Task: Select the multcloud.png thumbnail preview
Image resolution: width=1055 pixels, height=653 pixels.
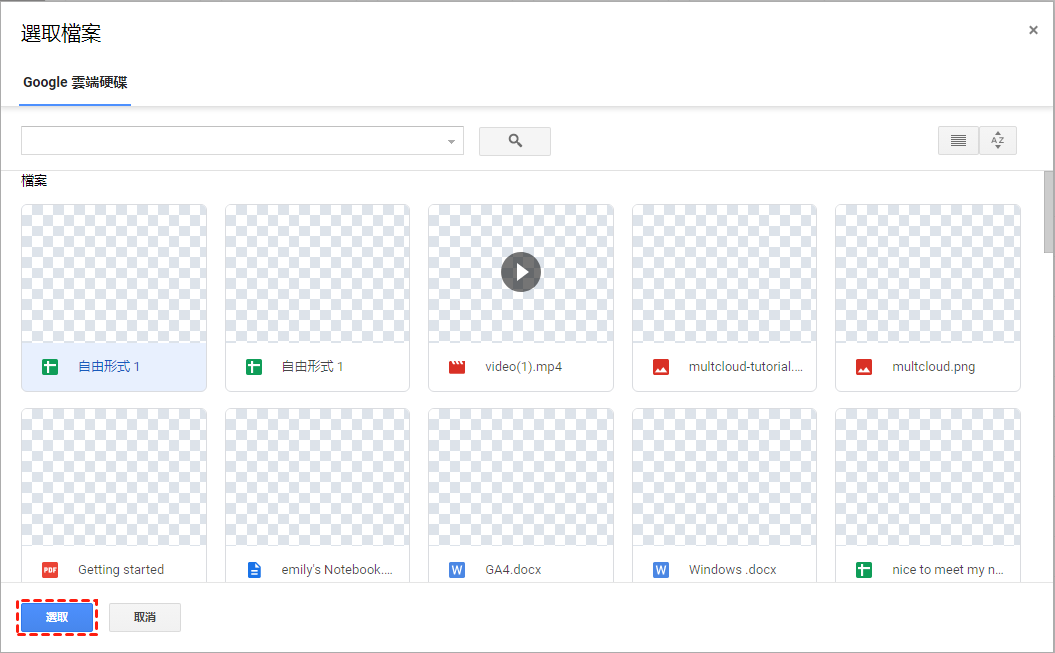Action: click(x=928, y=274)
